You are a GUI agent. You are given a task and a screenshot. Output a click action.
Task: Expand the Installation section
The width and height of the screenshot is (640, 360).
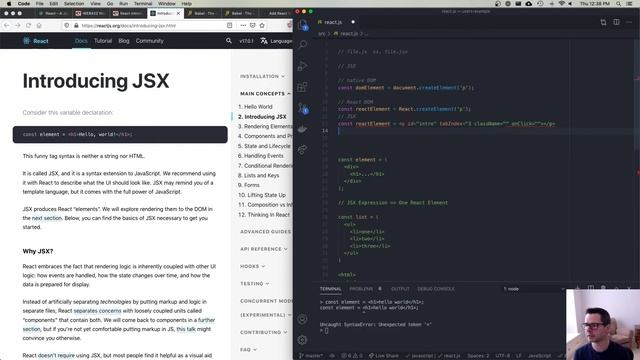[262, 76]
